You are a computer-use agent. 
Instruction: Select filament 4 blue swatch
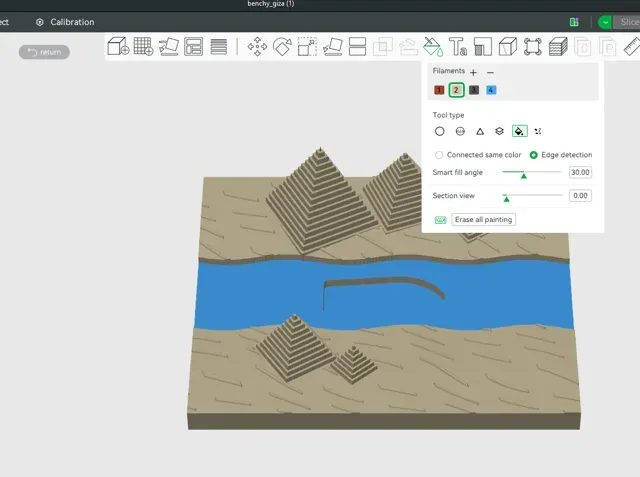491,90
